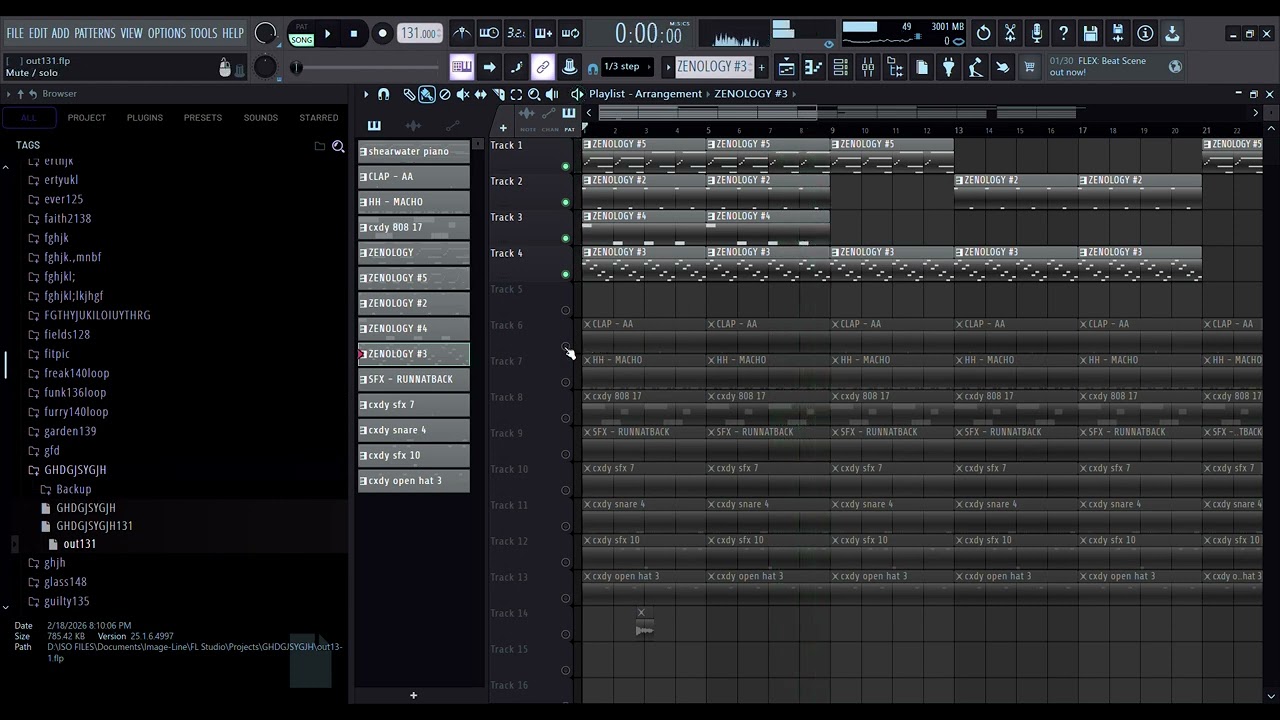Select the SFX - RUNNATBACK pattern in picker
This screenshot has width=1280, height=720.
pos(414,379)
